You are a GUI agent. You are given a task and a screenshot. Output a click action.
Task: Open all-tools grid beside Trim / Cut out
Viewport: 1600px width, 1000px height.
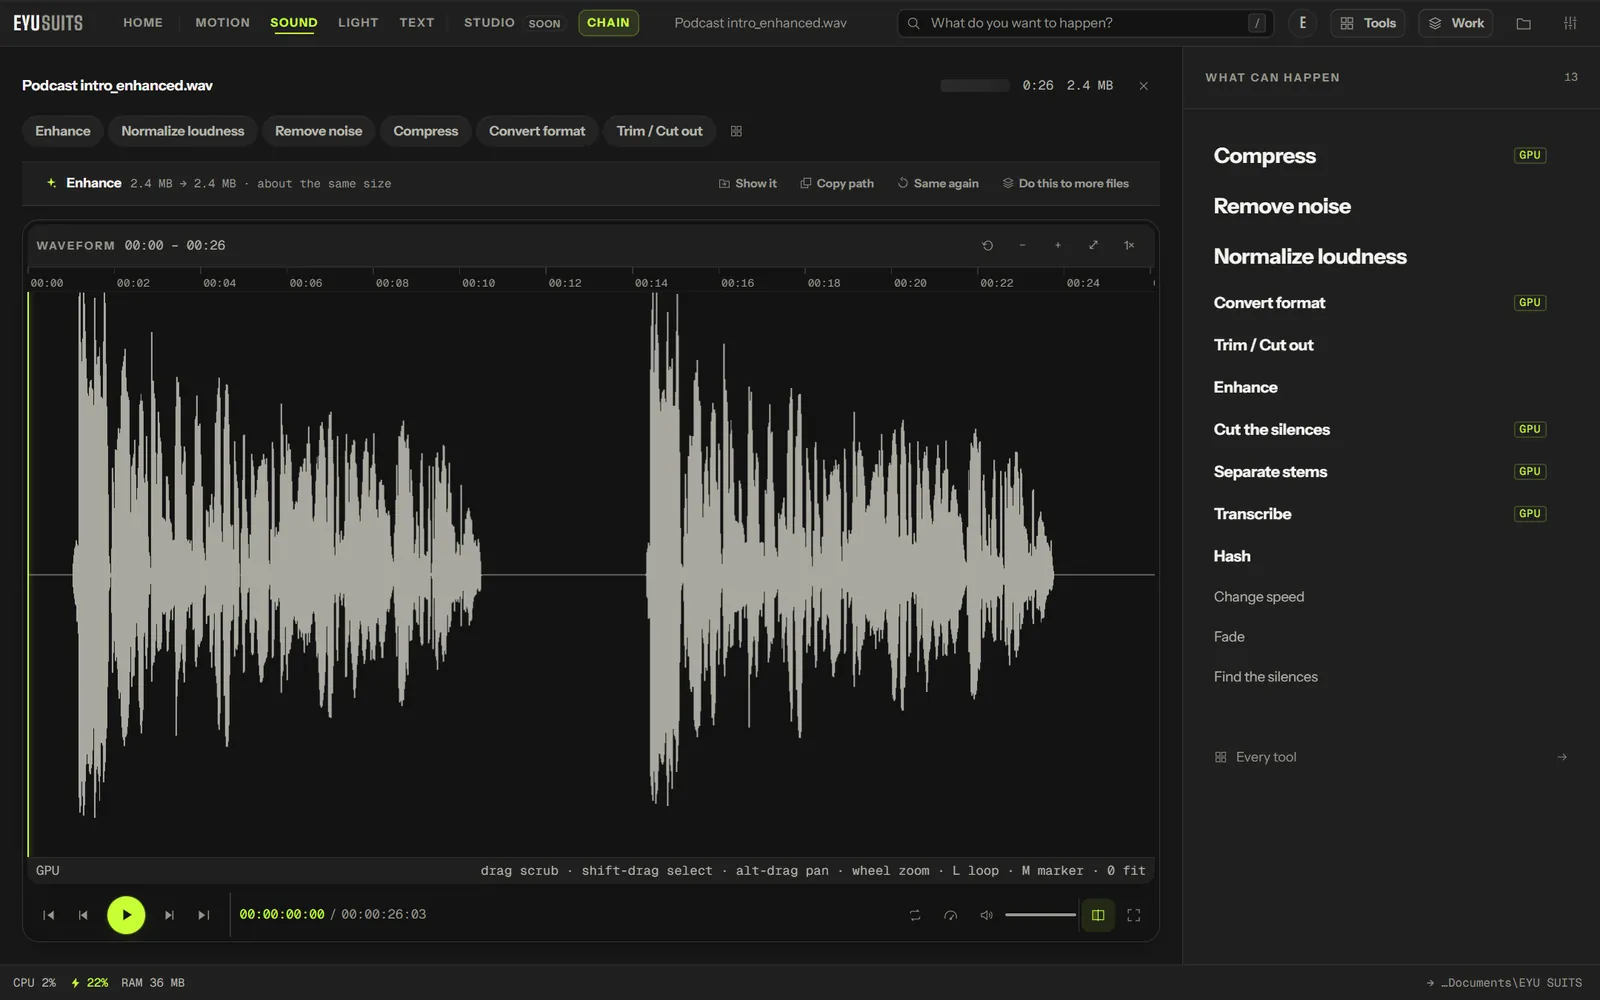[x=736, y=131]
